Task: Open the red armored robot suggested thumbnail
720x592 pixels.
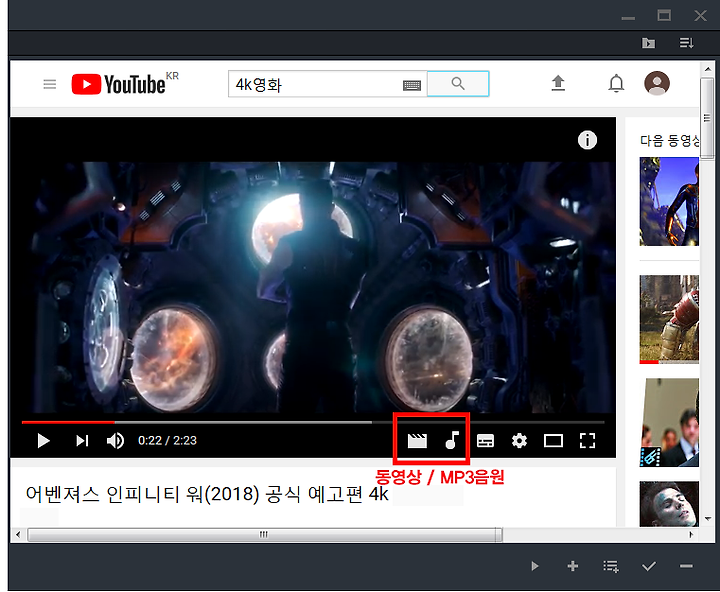Action: point(669,319)
